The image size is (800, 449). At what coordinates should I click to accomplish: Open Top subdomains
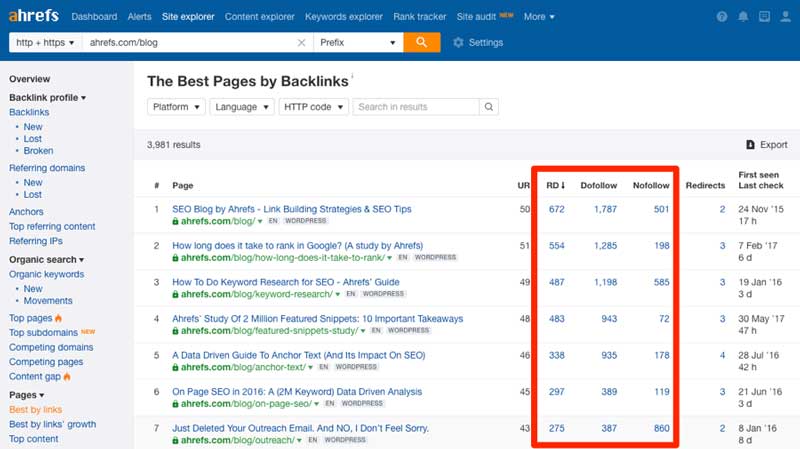click(x=43, y=333)
